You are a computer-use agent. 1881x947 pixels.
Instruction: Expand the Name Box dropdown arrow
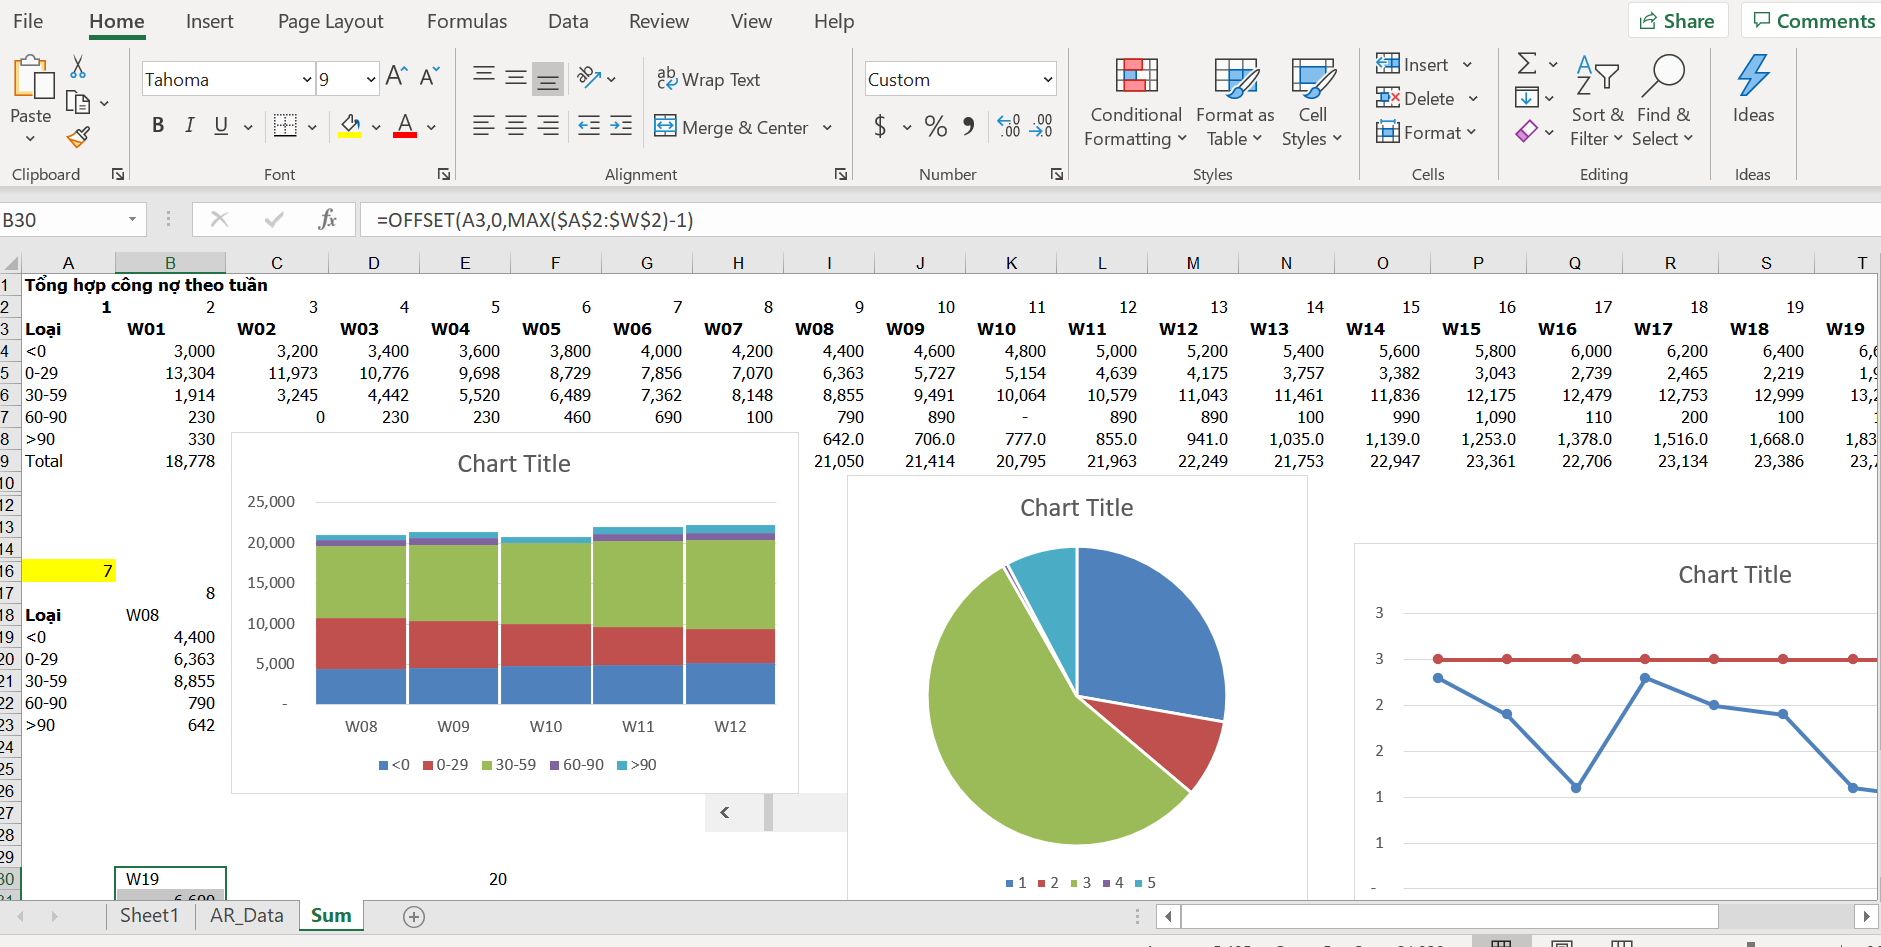[132, 219]
